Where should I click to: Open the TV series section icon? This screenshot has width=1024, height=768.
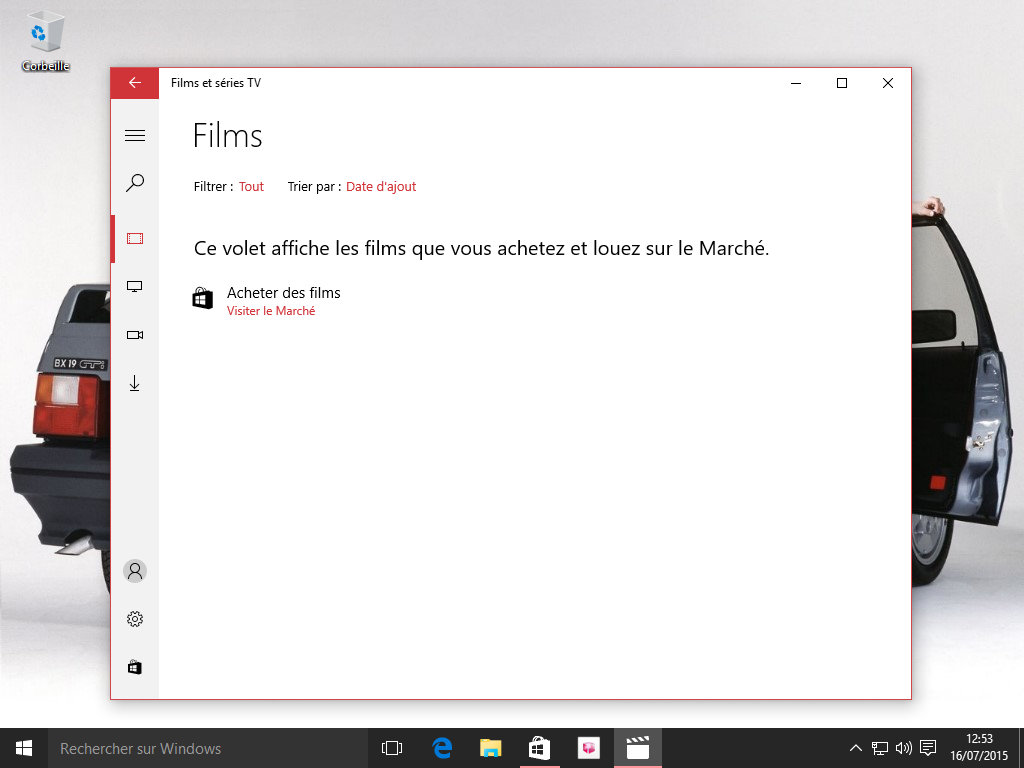pyautogui.click(x=135, y=287)
